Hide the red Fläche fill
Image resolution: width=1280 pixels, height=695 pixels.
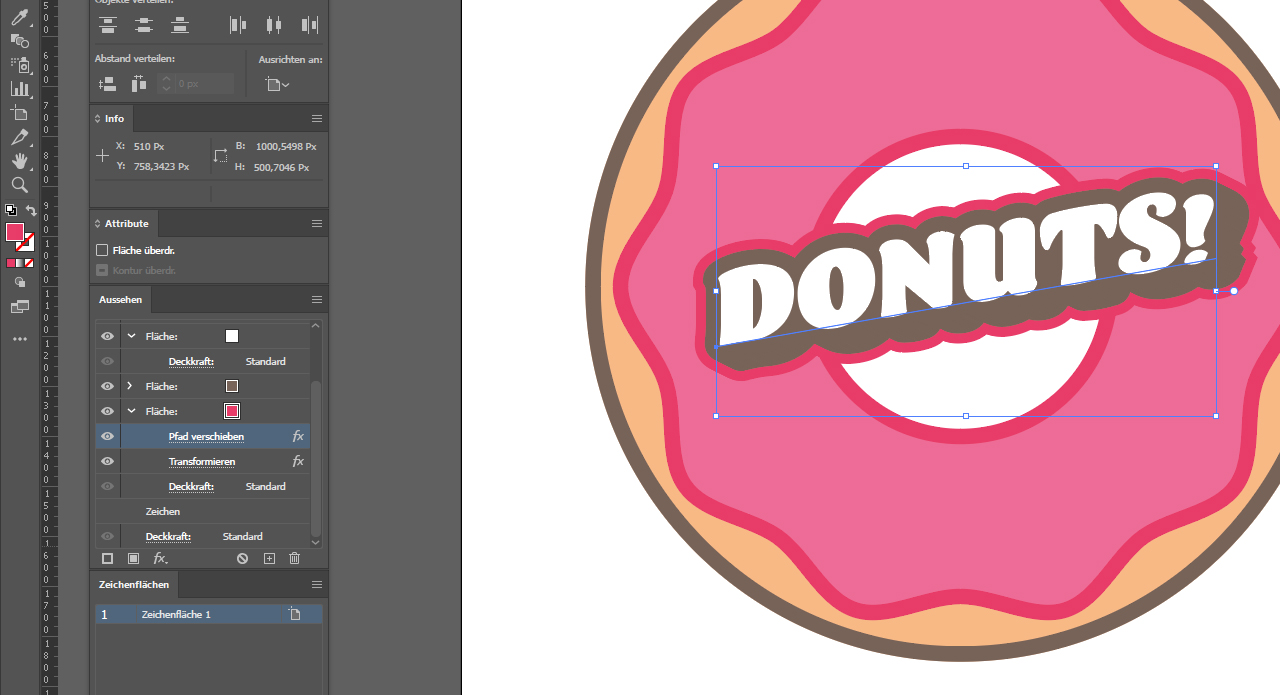pos(108,411)
